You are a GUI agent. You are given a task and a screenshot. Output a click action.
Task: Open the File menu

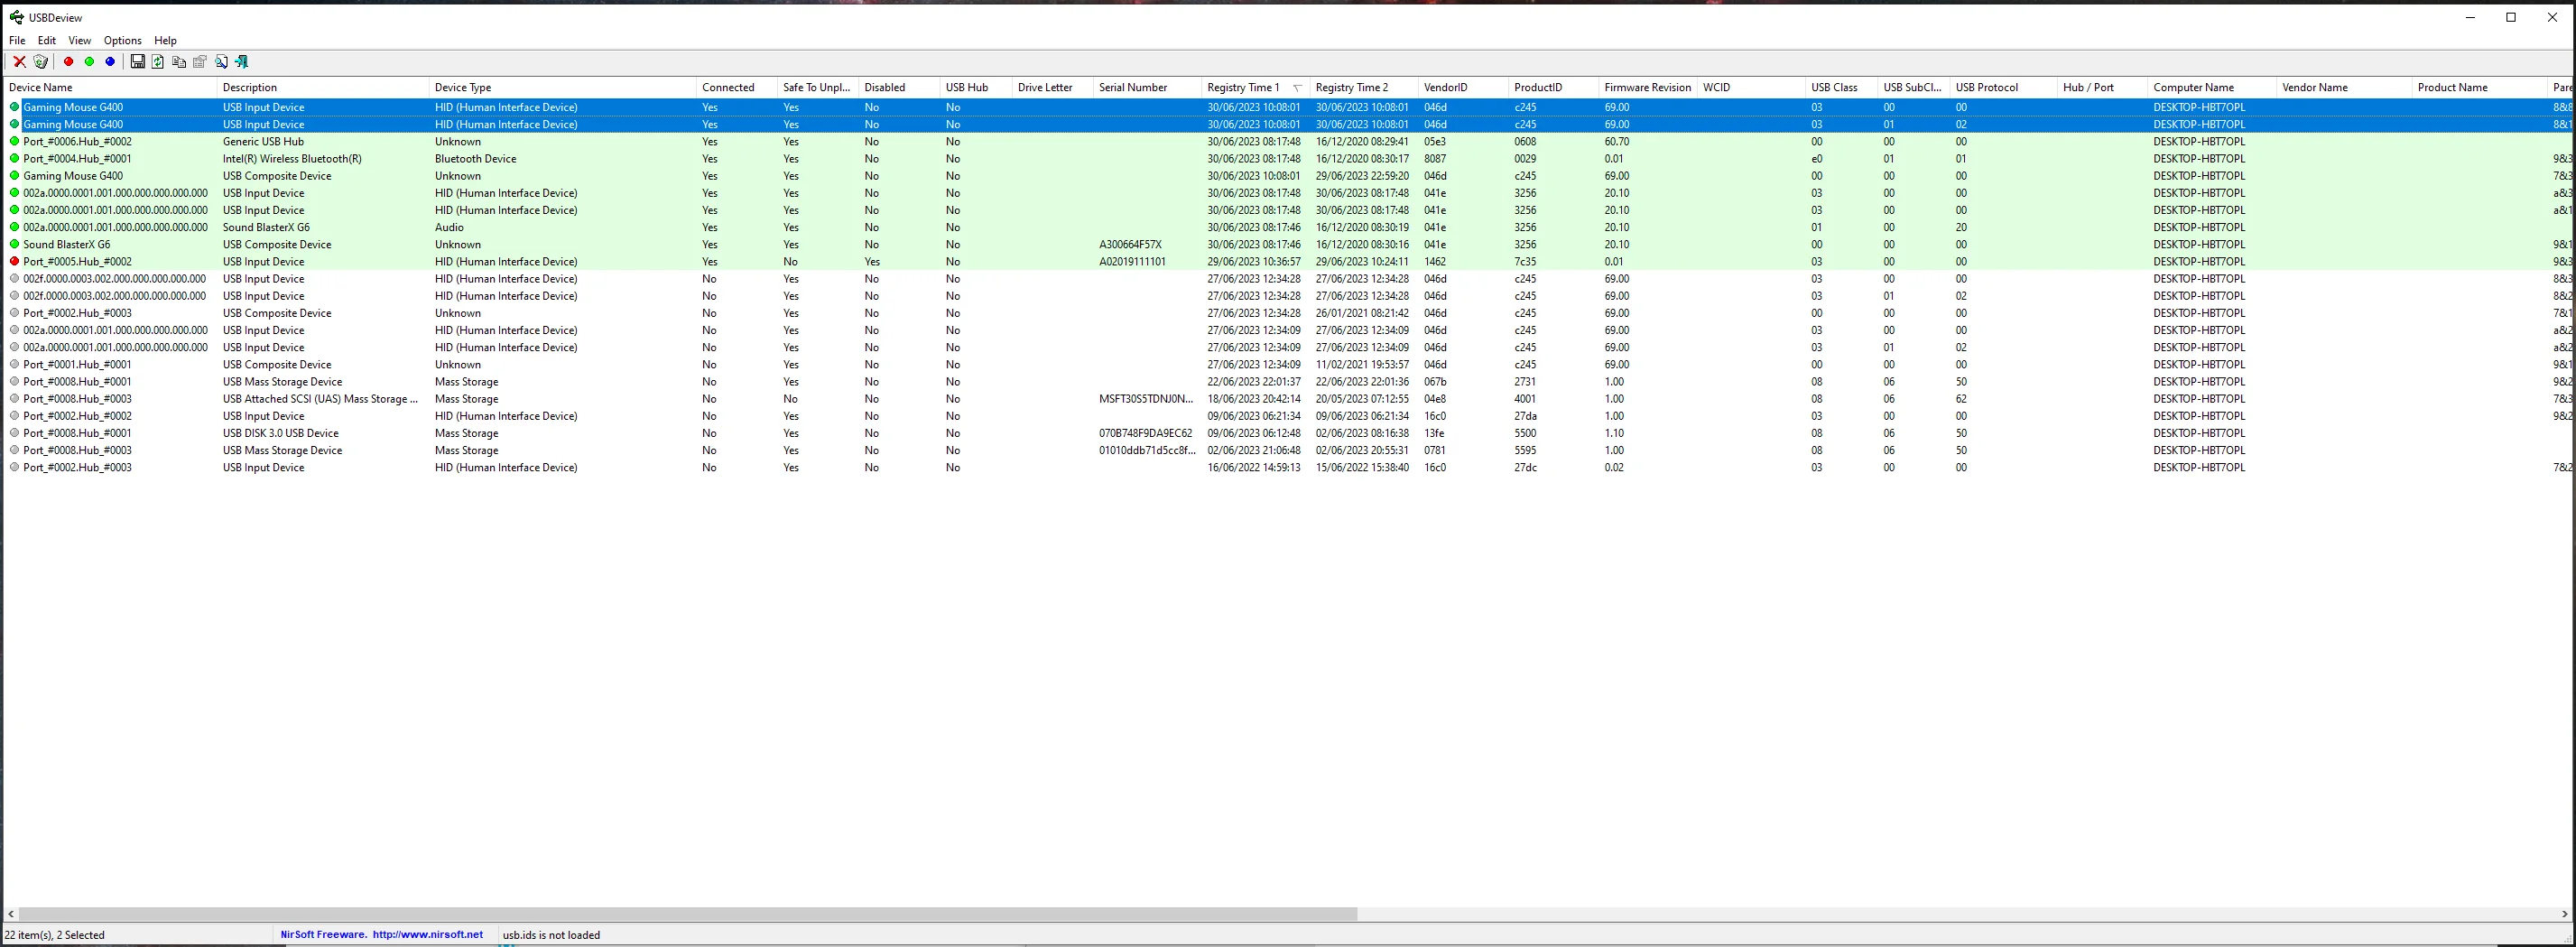(17, 41)
